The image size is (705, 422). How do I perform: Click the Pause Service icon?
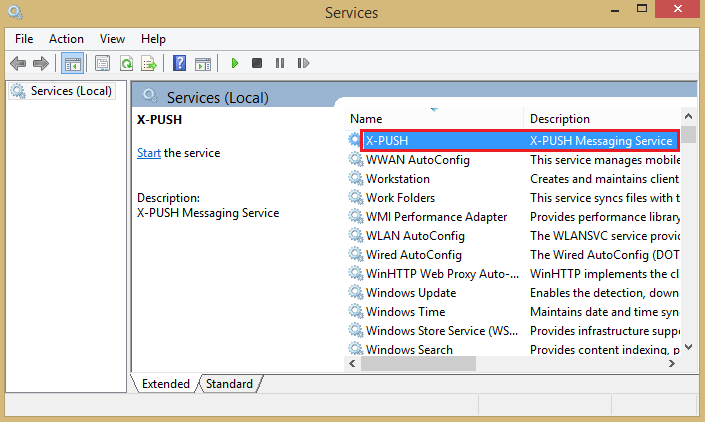(280, 63)
